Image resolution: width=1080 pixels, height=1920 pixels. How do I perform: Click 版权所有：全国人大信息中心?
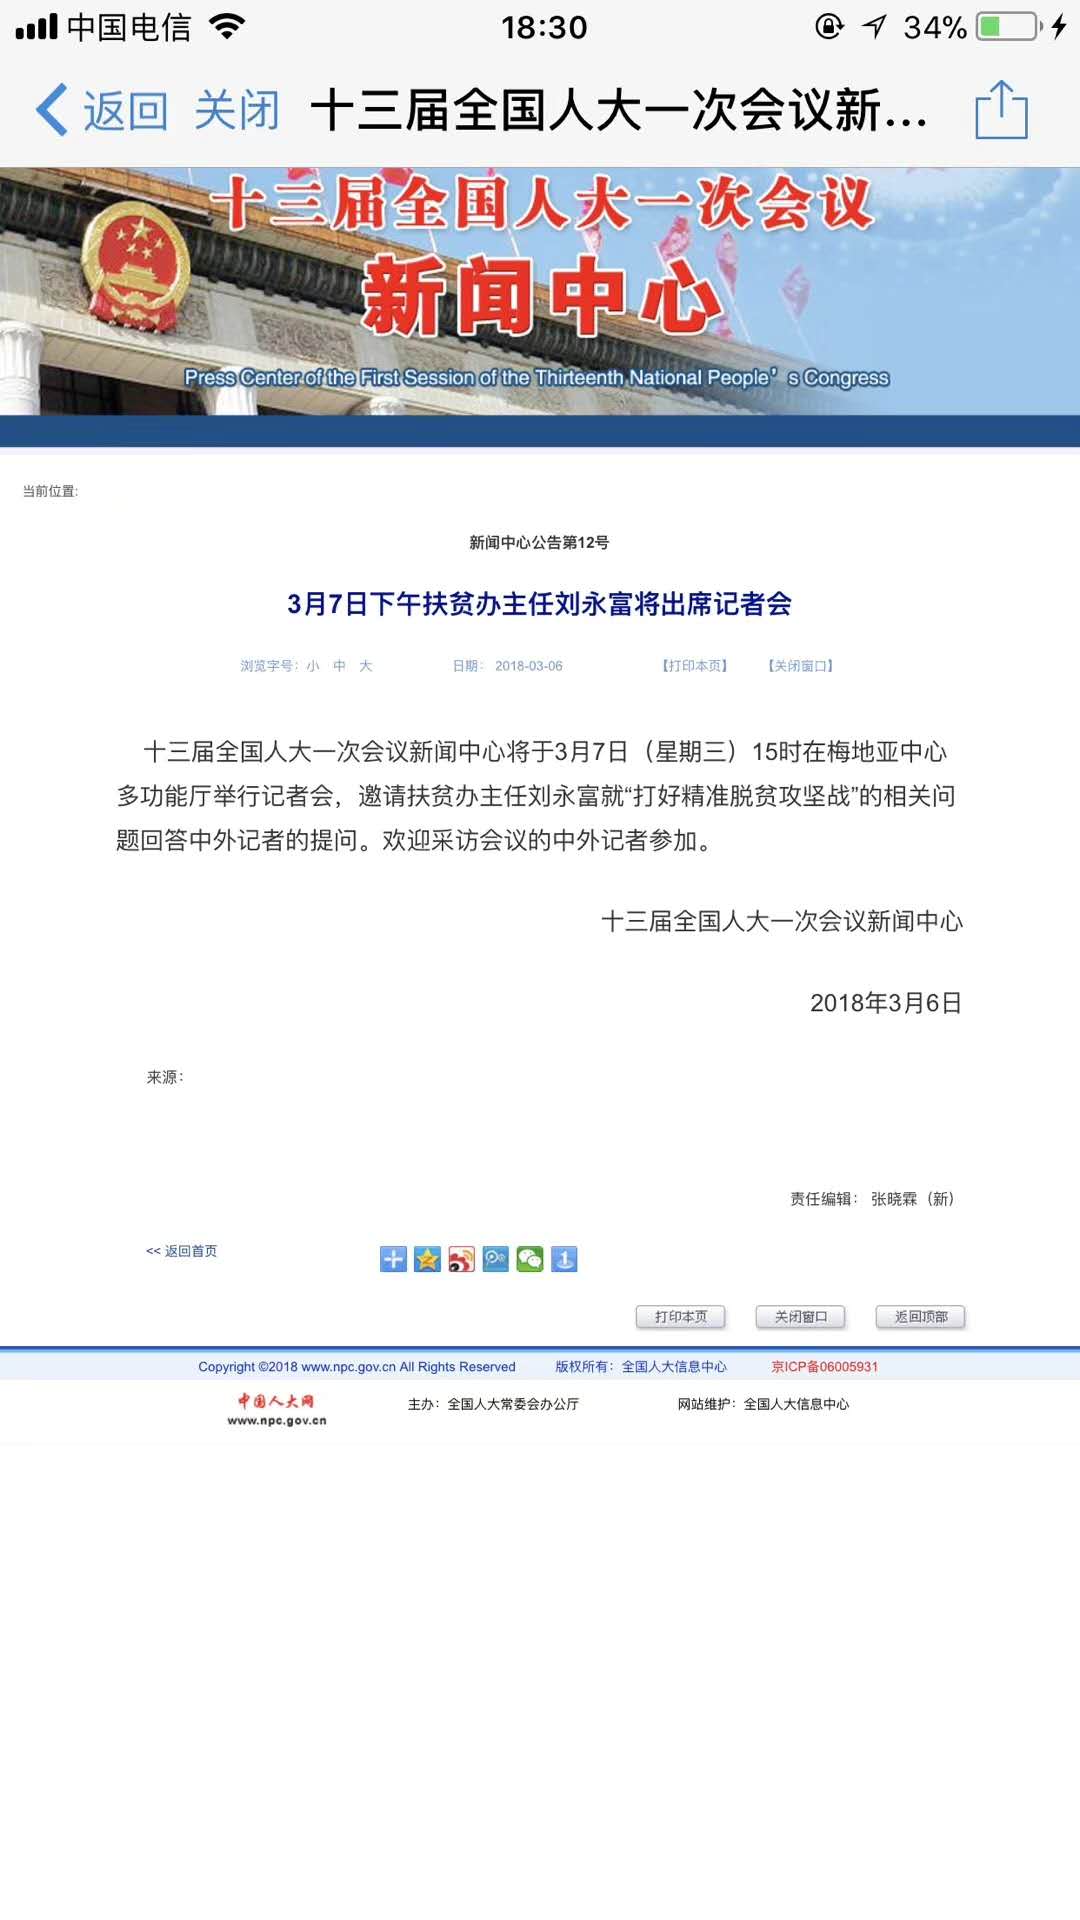pyautogui.click(x=641, y=1367)
